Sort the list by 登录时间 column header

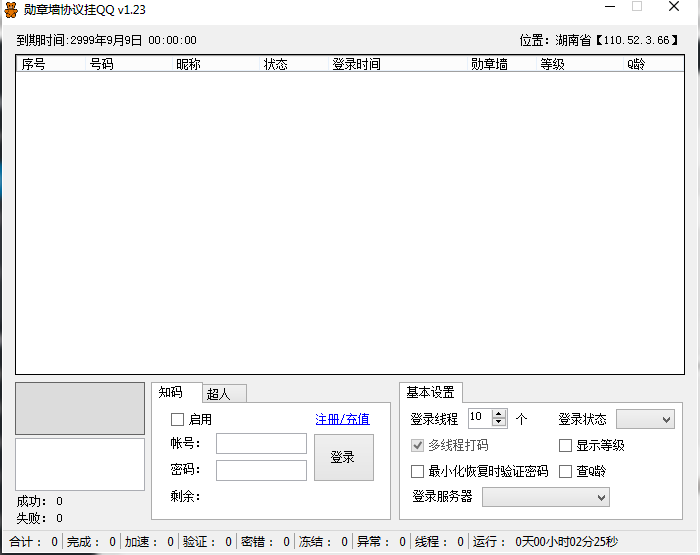point(356,64)
